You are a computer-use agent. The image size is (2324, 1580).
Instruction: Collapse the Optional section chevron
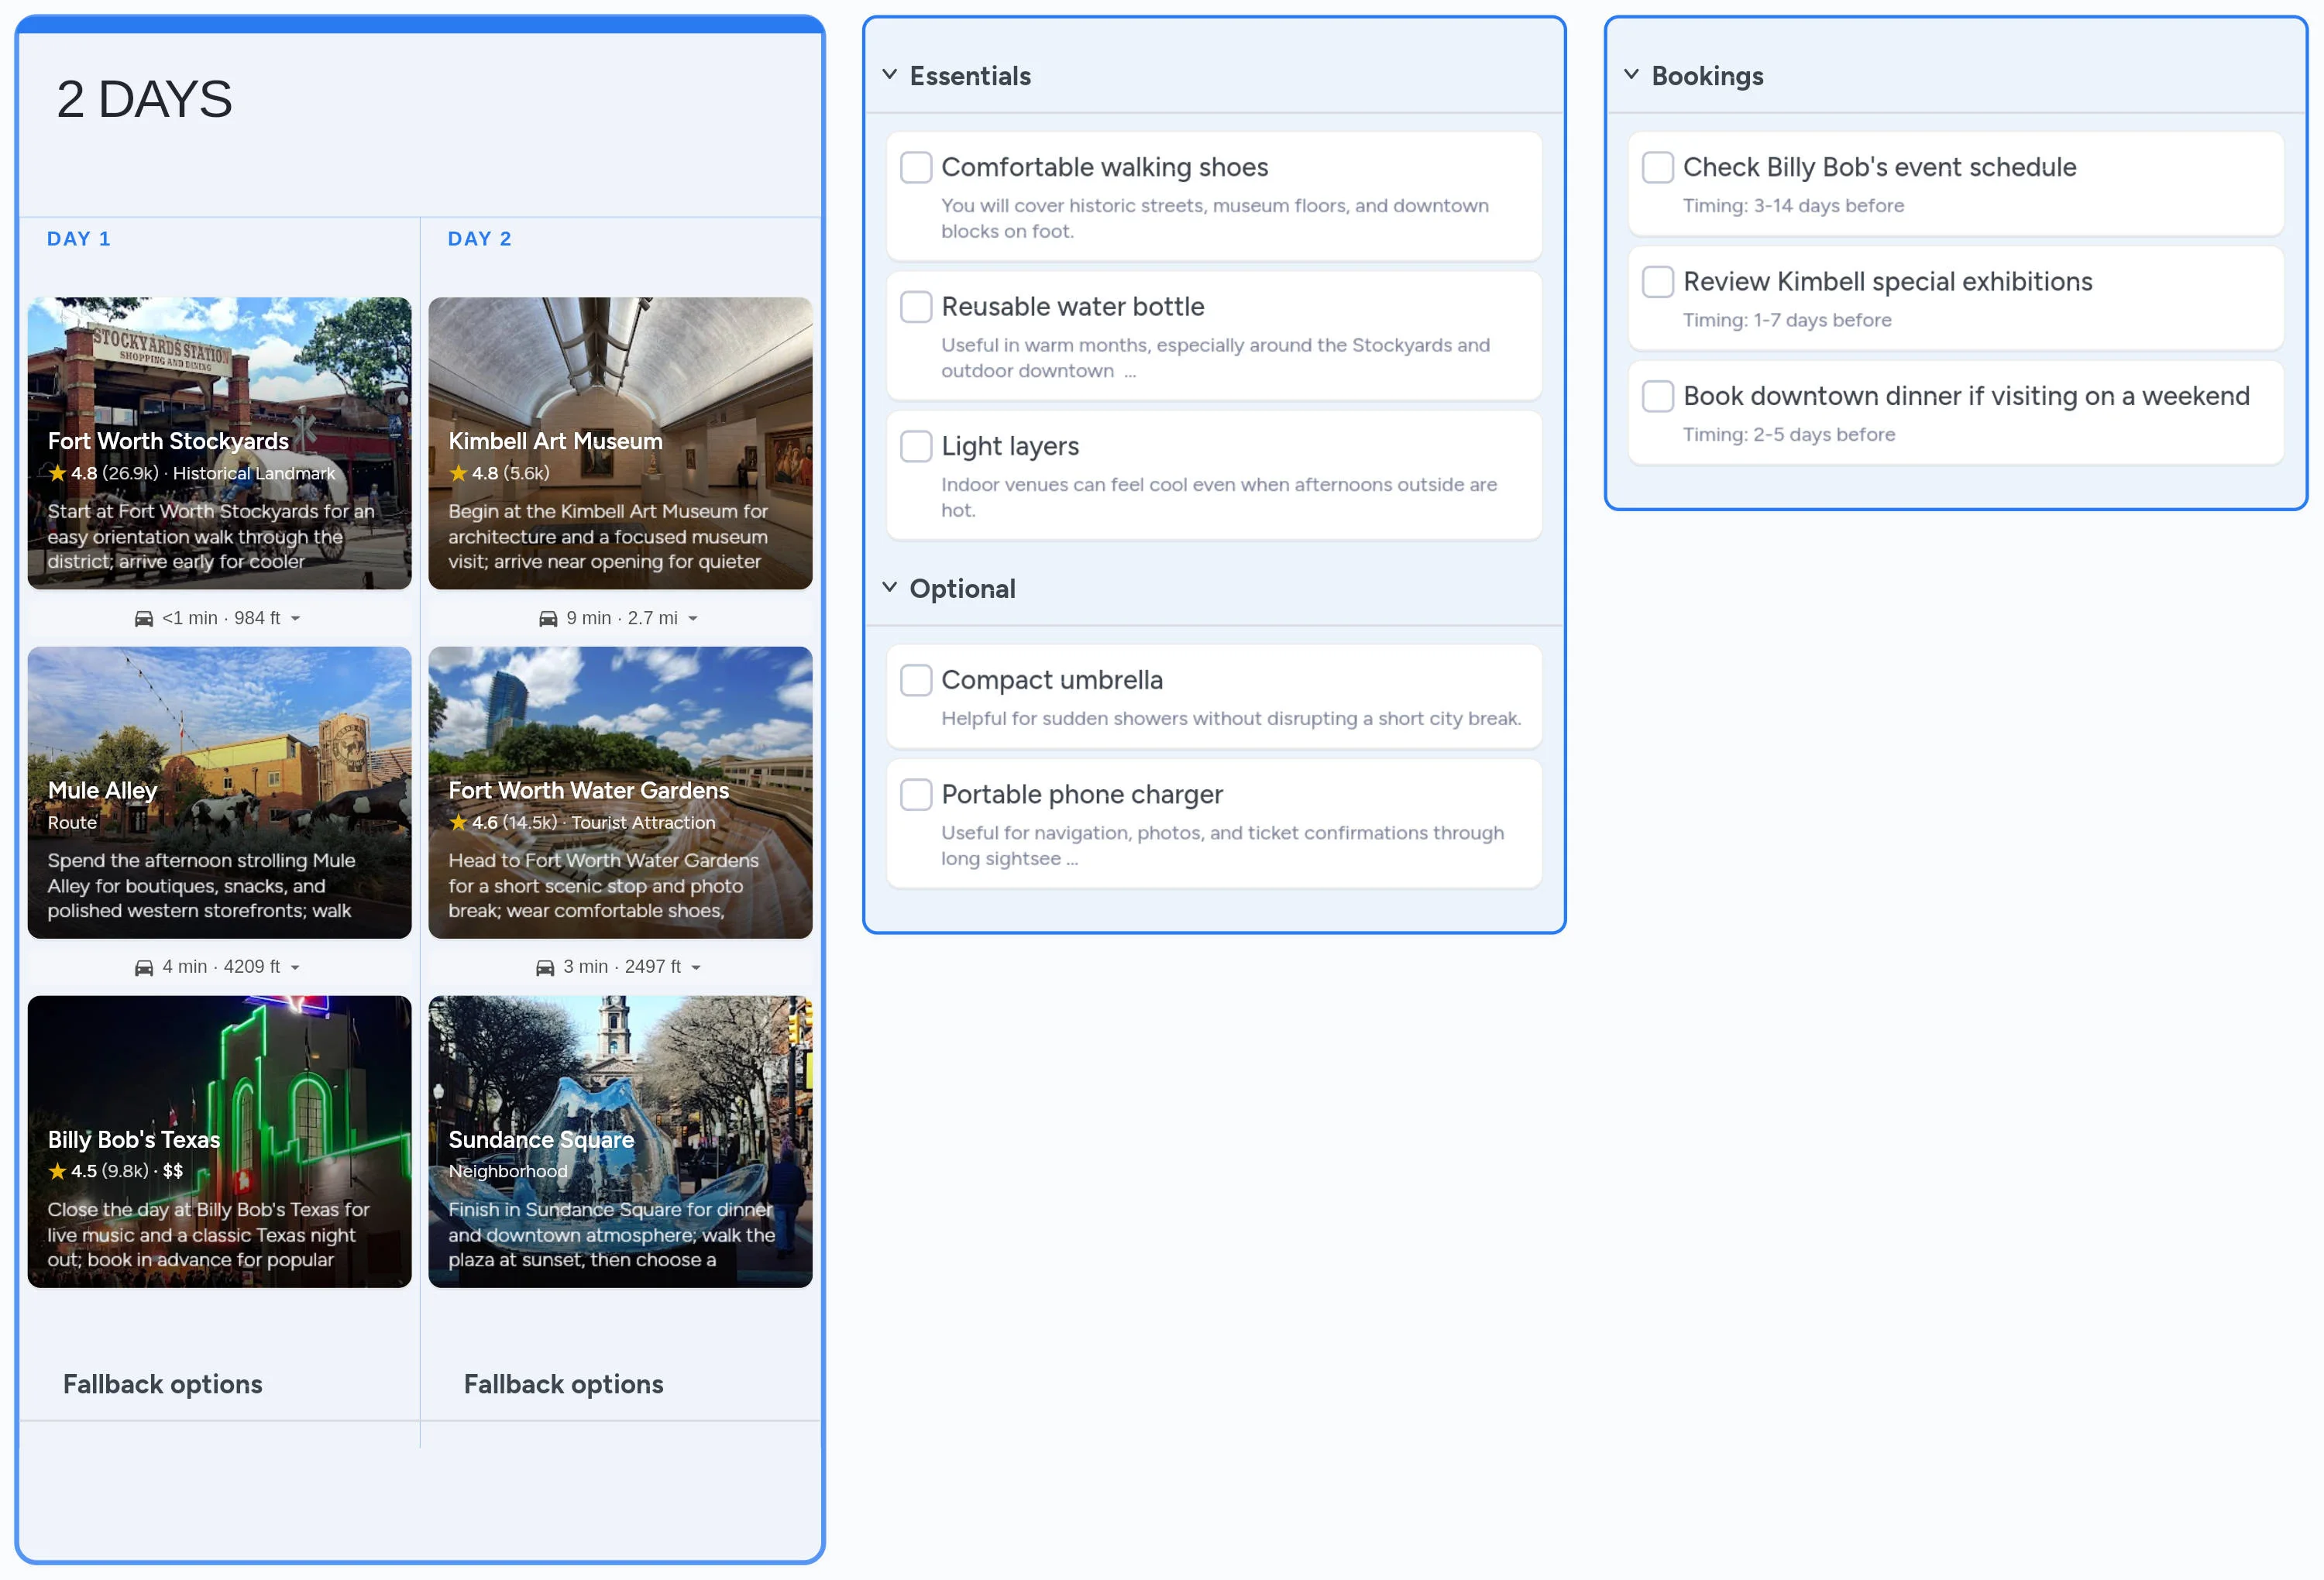tap(889, 588)
